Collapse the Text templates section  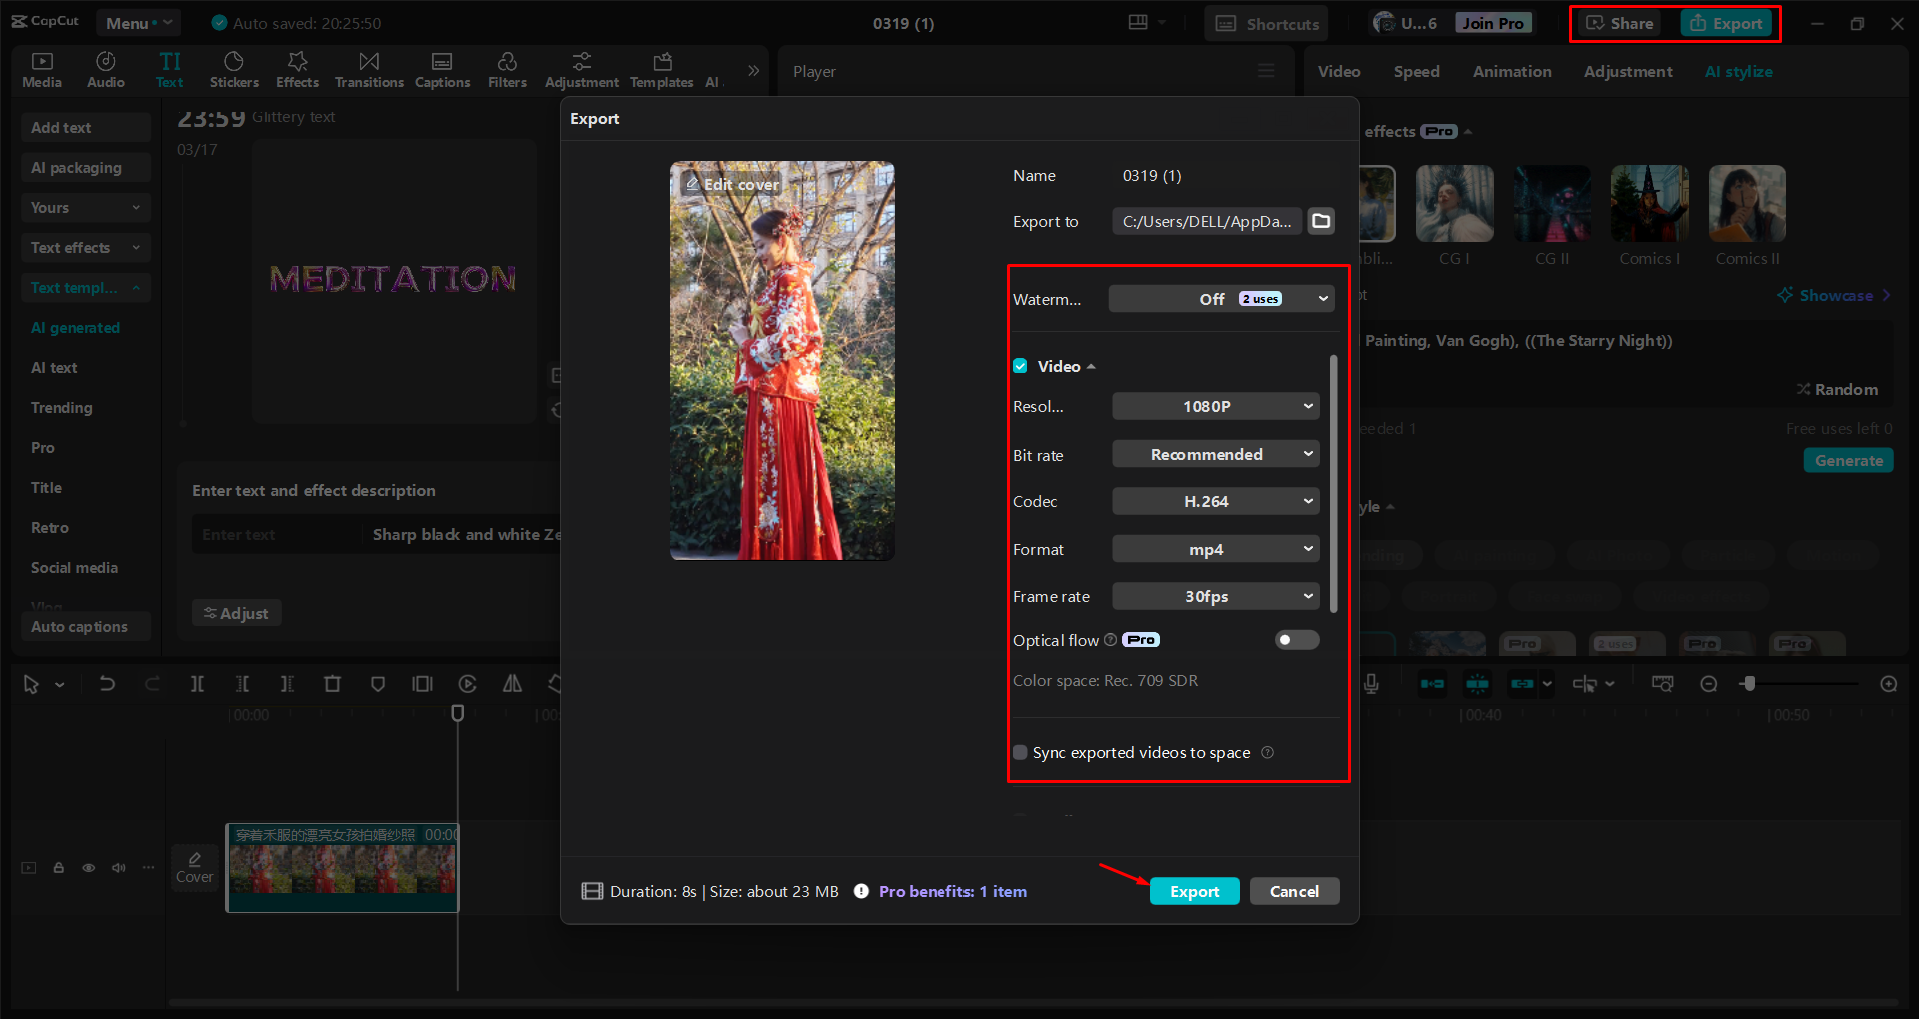[138, 288]
